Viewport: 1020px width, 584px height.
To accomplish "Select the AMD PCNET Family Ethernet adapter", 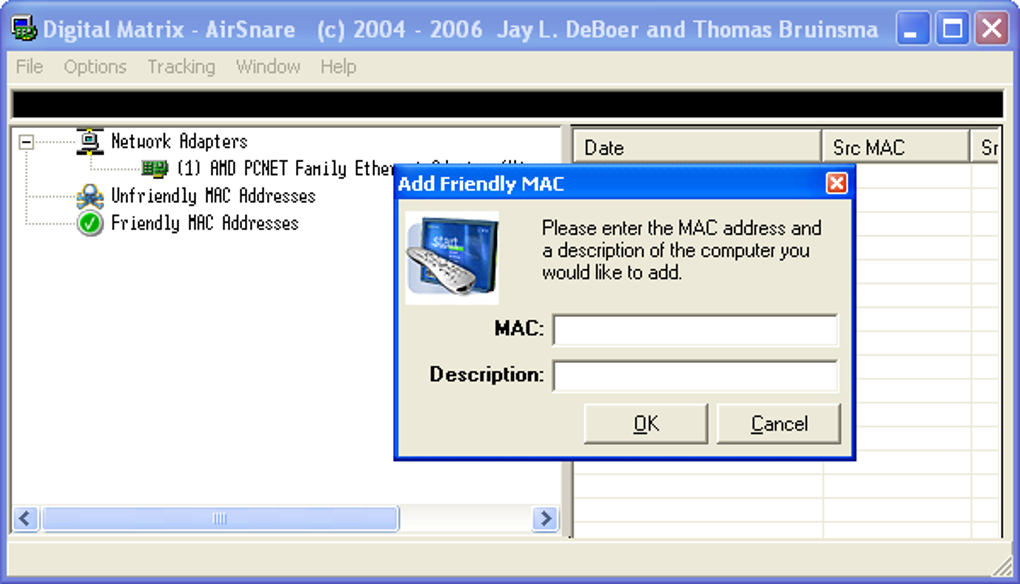I will pos(286,169).
